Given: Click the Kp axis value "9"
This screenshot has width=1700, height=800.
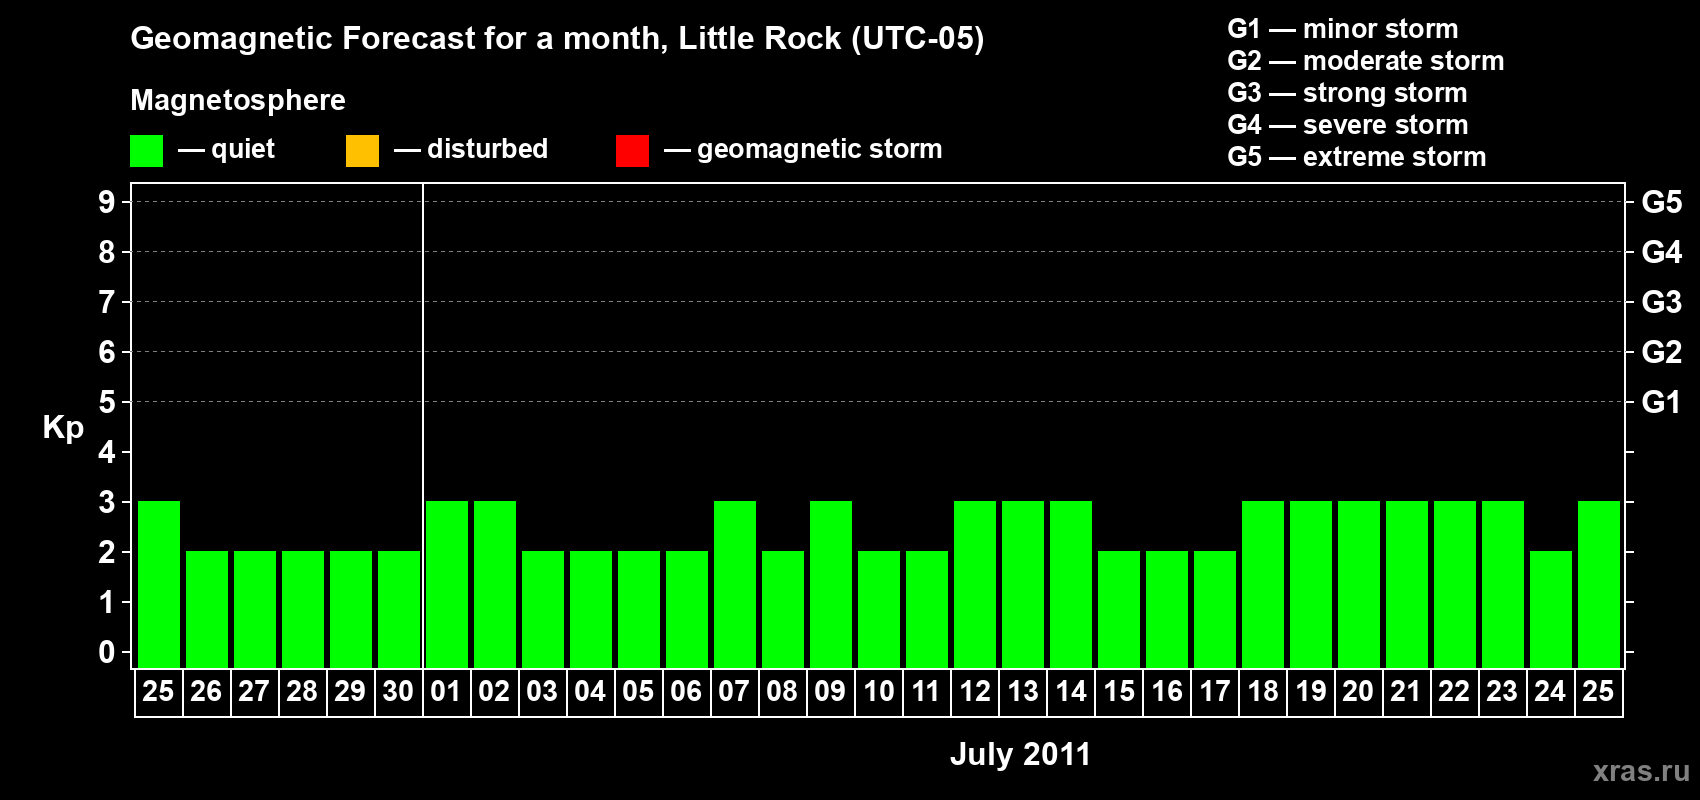Looking at the screenshot, I should [107, 202].
